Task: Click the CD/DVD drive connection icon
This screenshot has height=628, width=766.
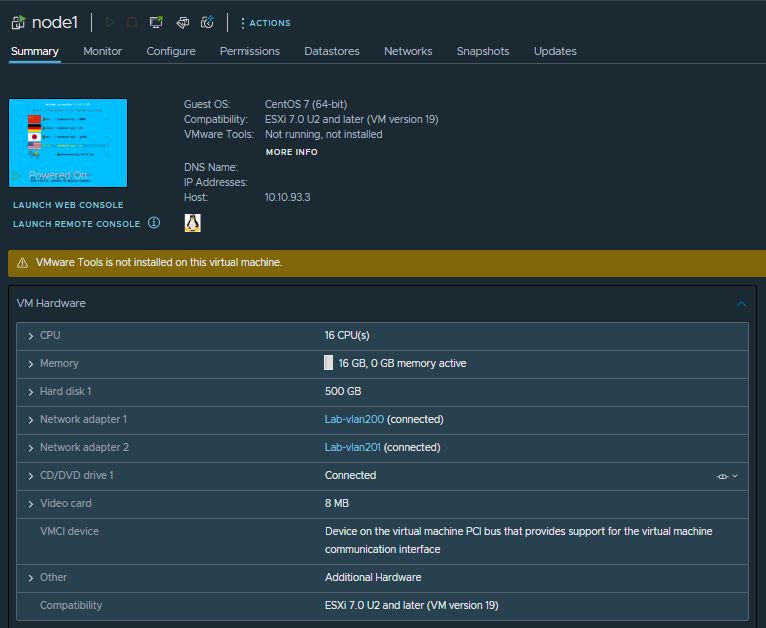Action: [723, 476]
